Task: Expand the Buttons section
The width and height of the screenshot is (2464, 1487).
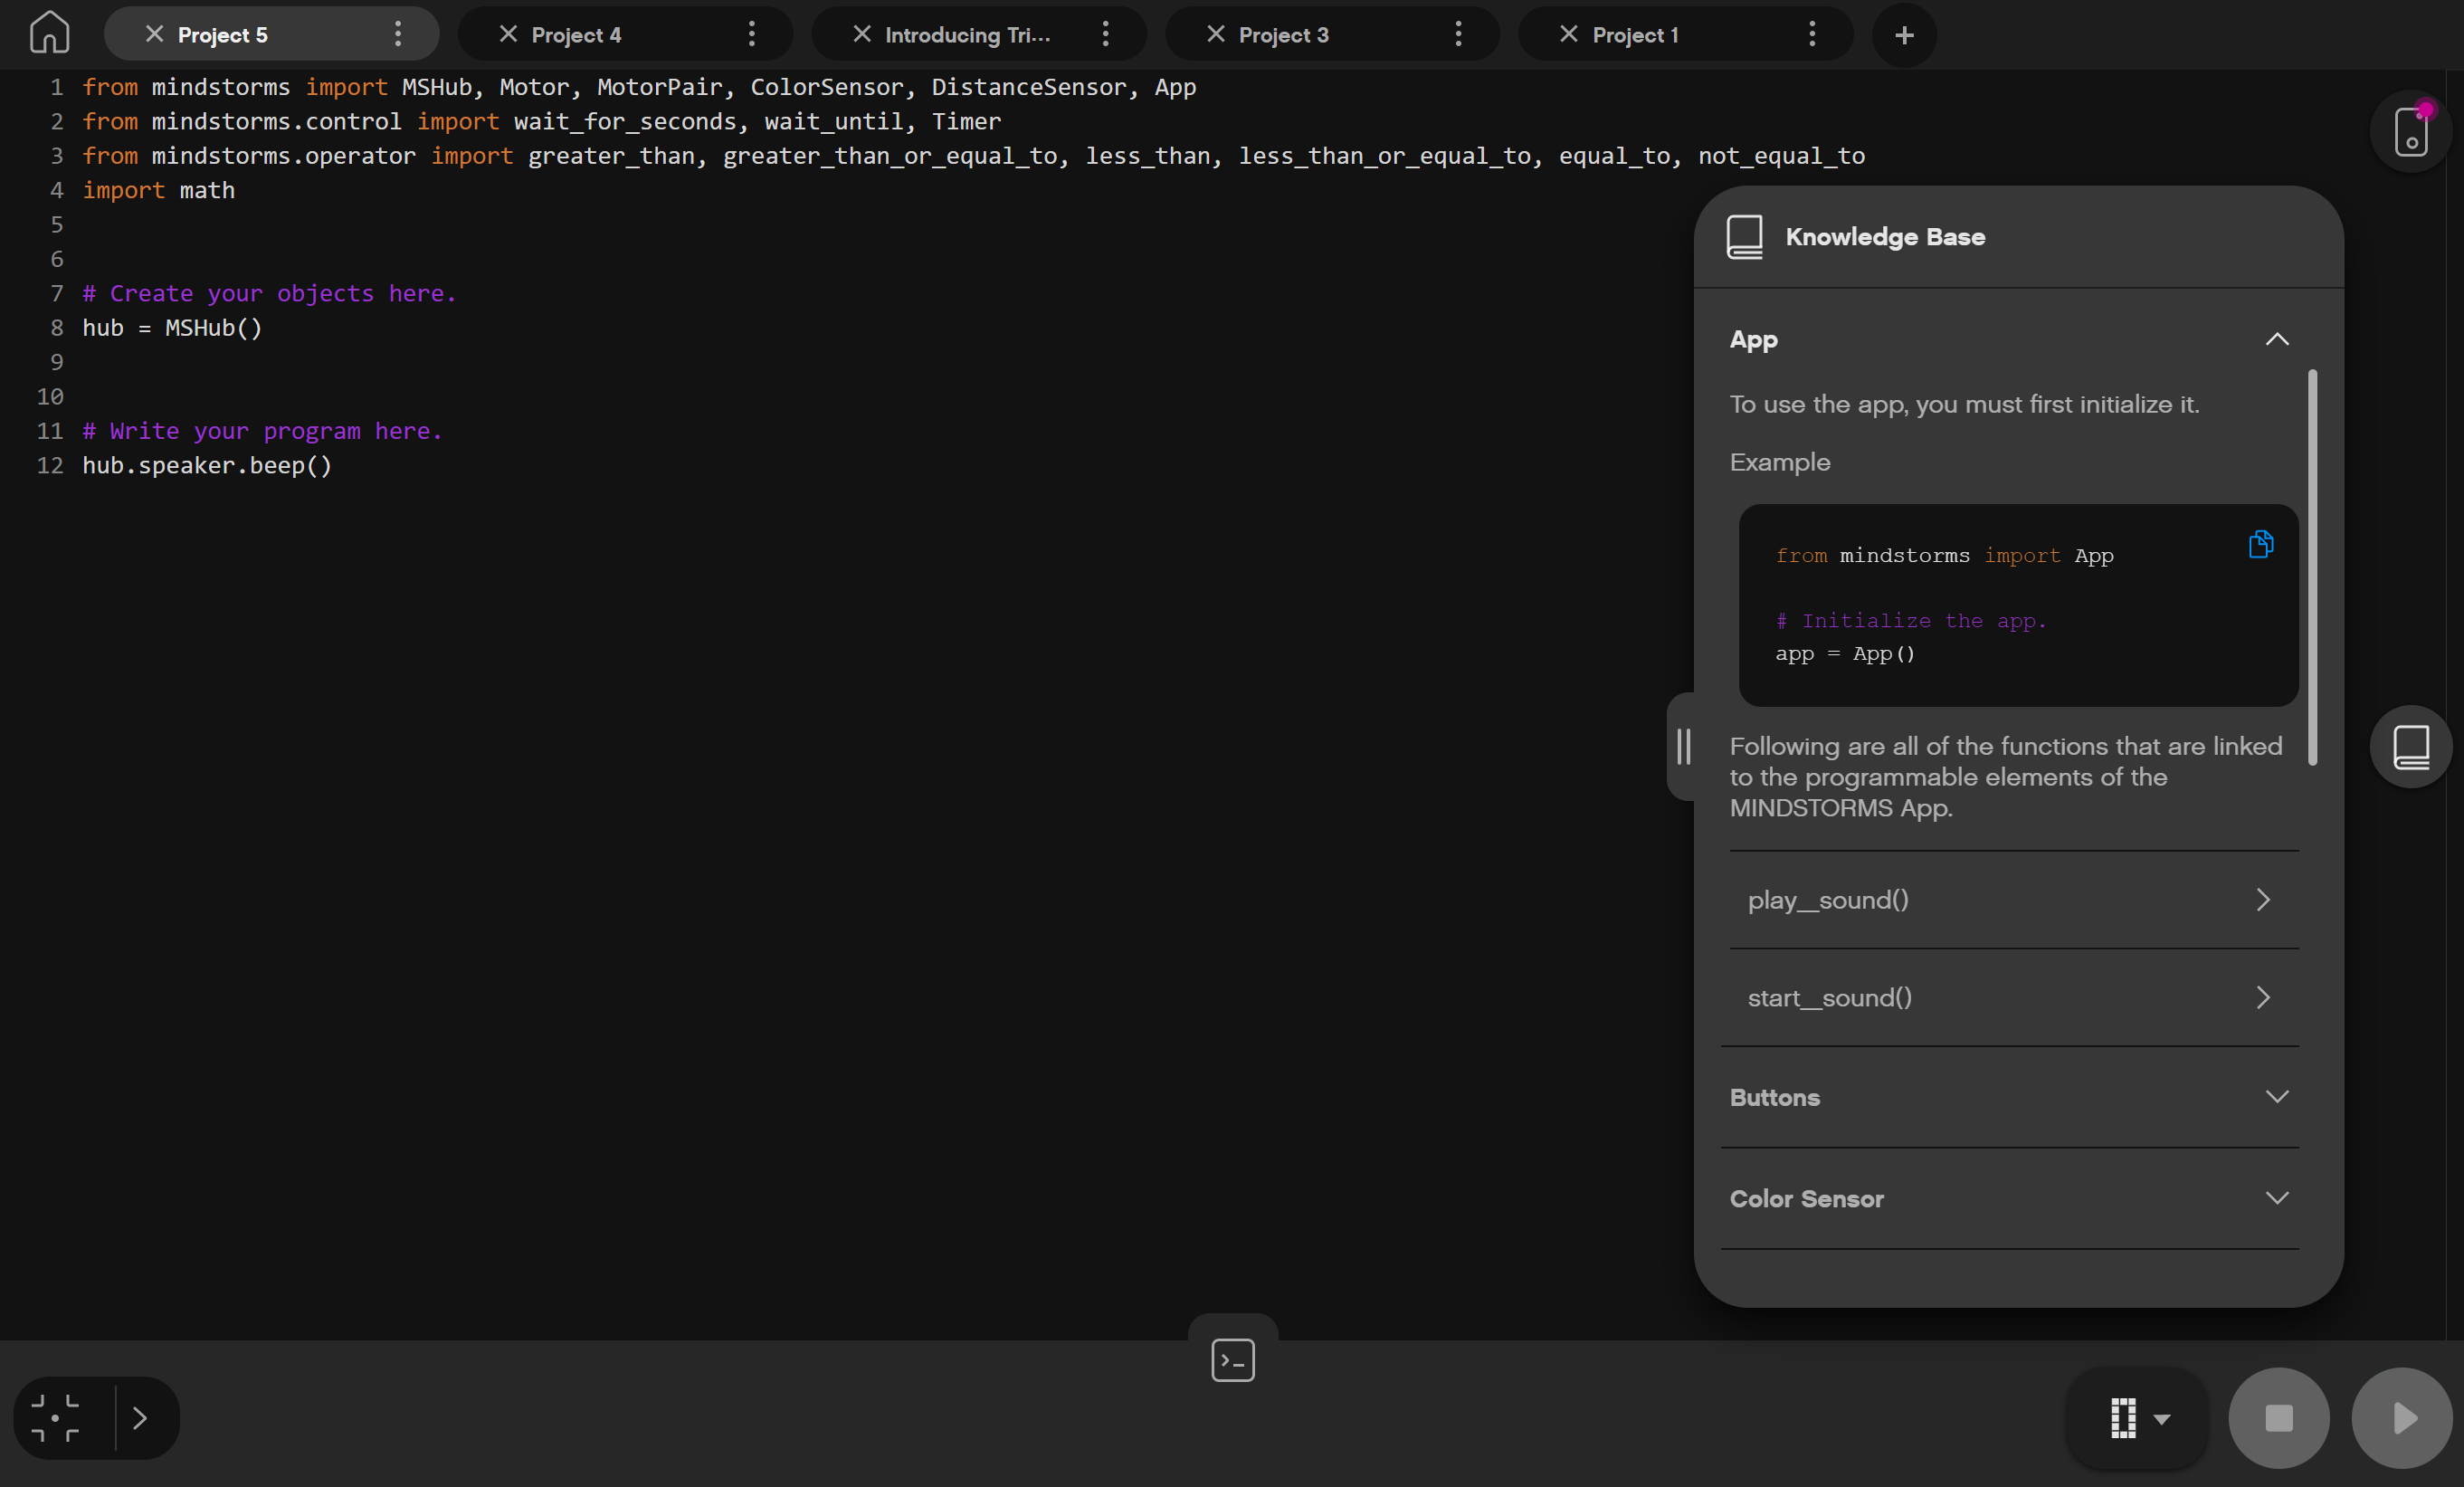Action: point(2276,1097)
